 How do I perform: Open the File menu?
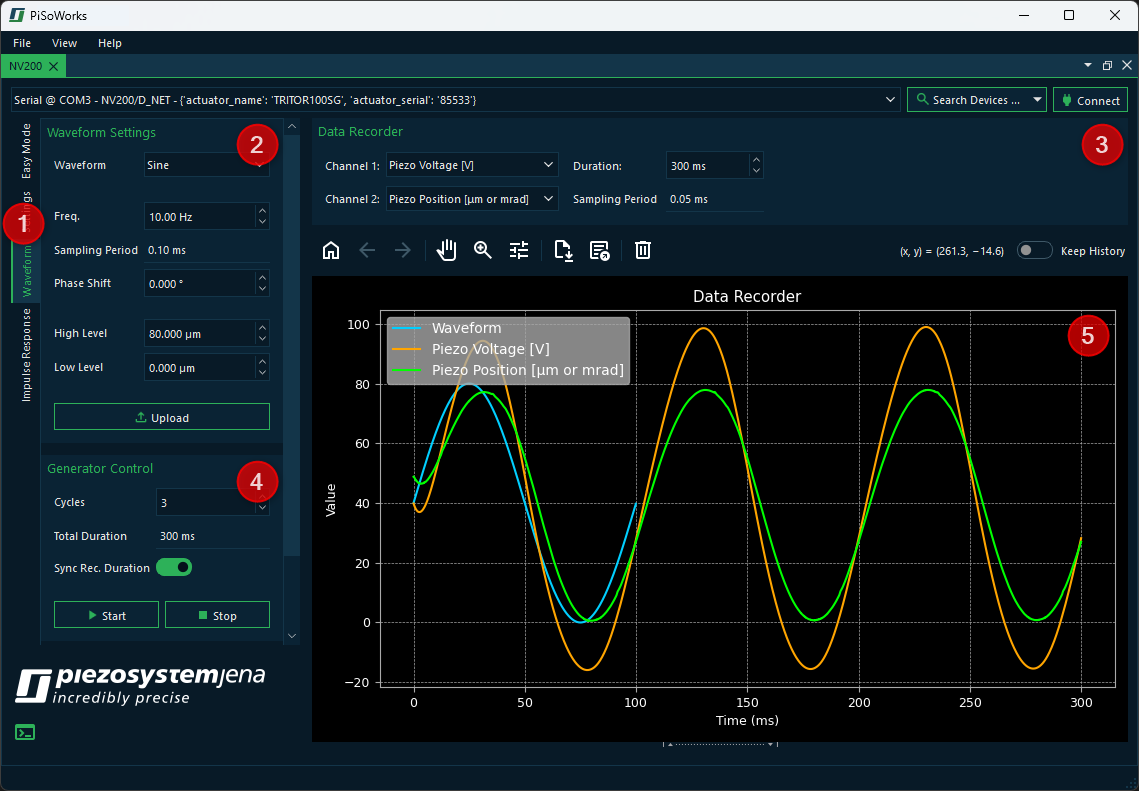22,43
